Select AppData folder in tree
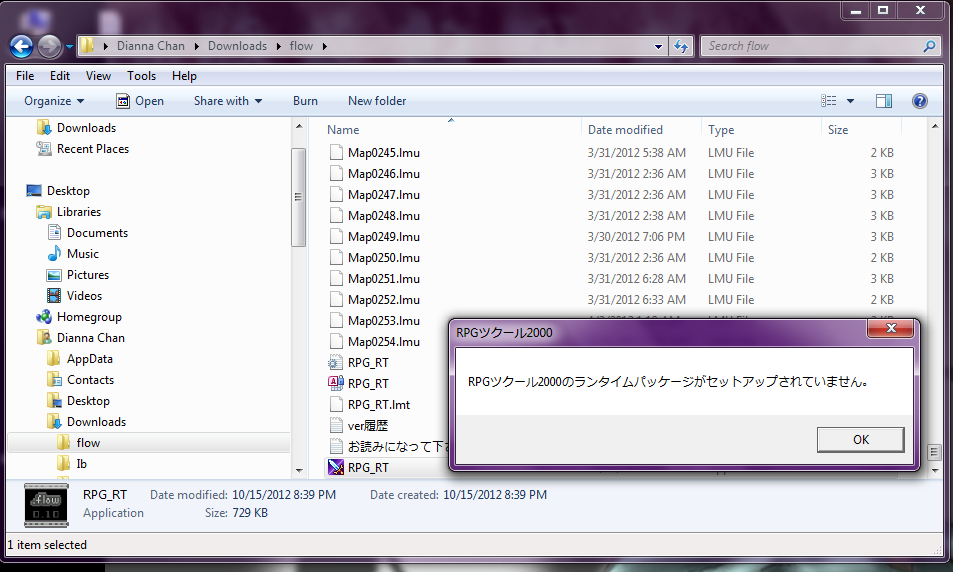 tap(89, 359)
